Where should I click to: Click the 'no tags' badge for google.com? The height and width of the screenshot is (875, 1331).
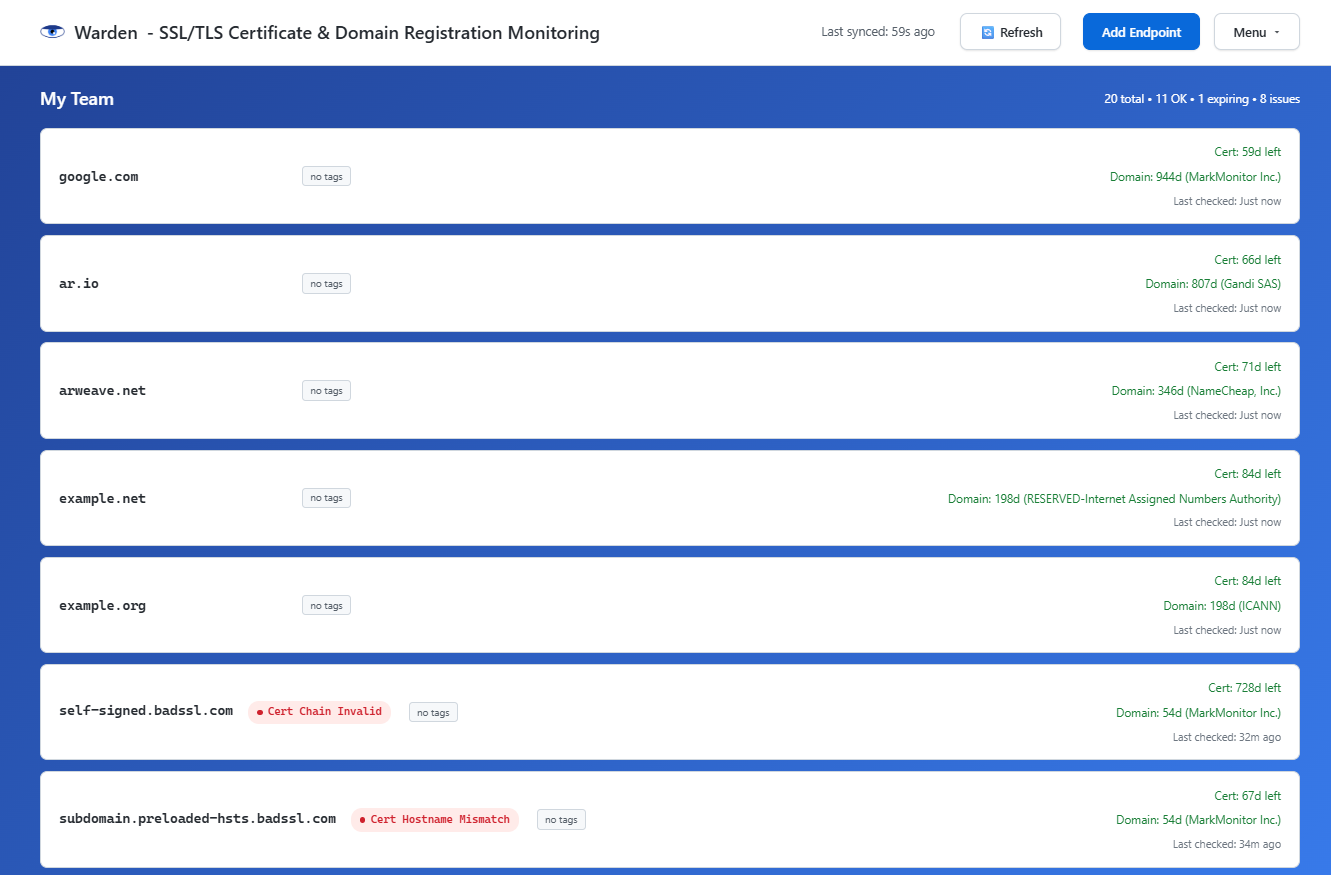point(326,176)
